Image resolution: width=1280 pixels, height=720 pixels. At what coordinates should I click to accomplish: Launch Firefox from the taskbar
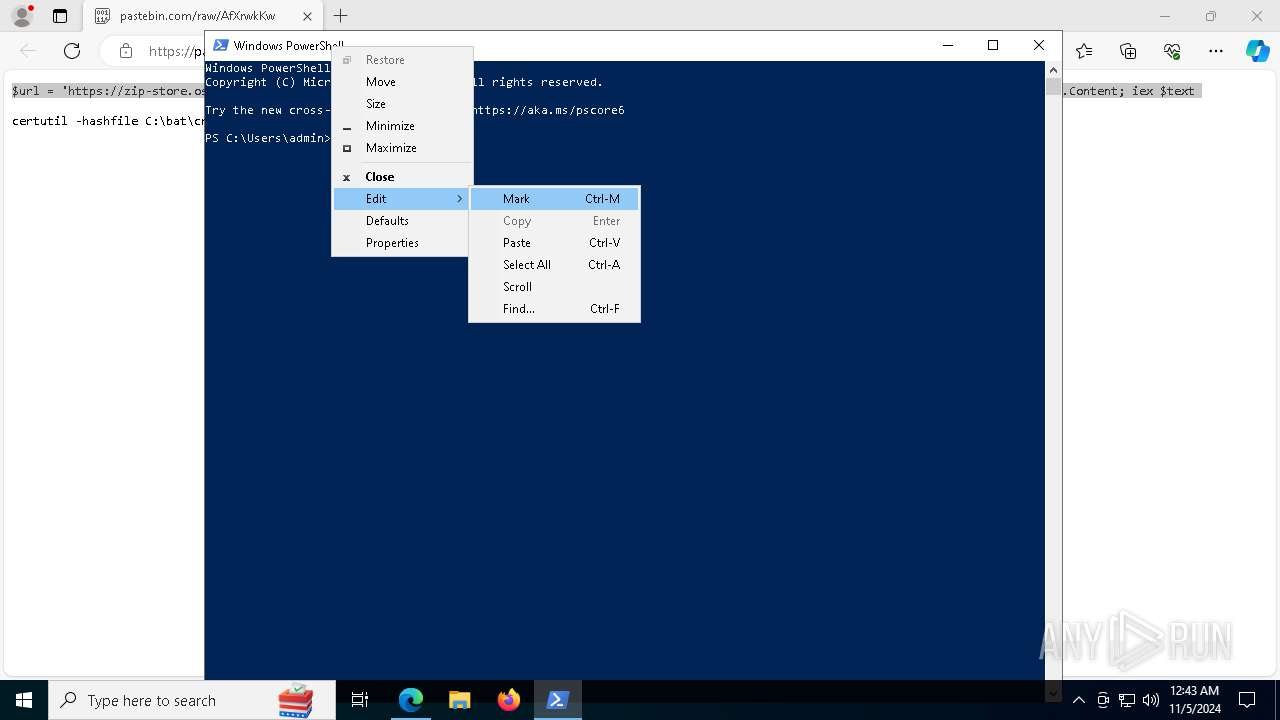pyautogui.click(x=509, y=700)
